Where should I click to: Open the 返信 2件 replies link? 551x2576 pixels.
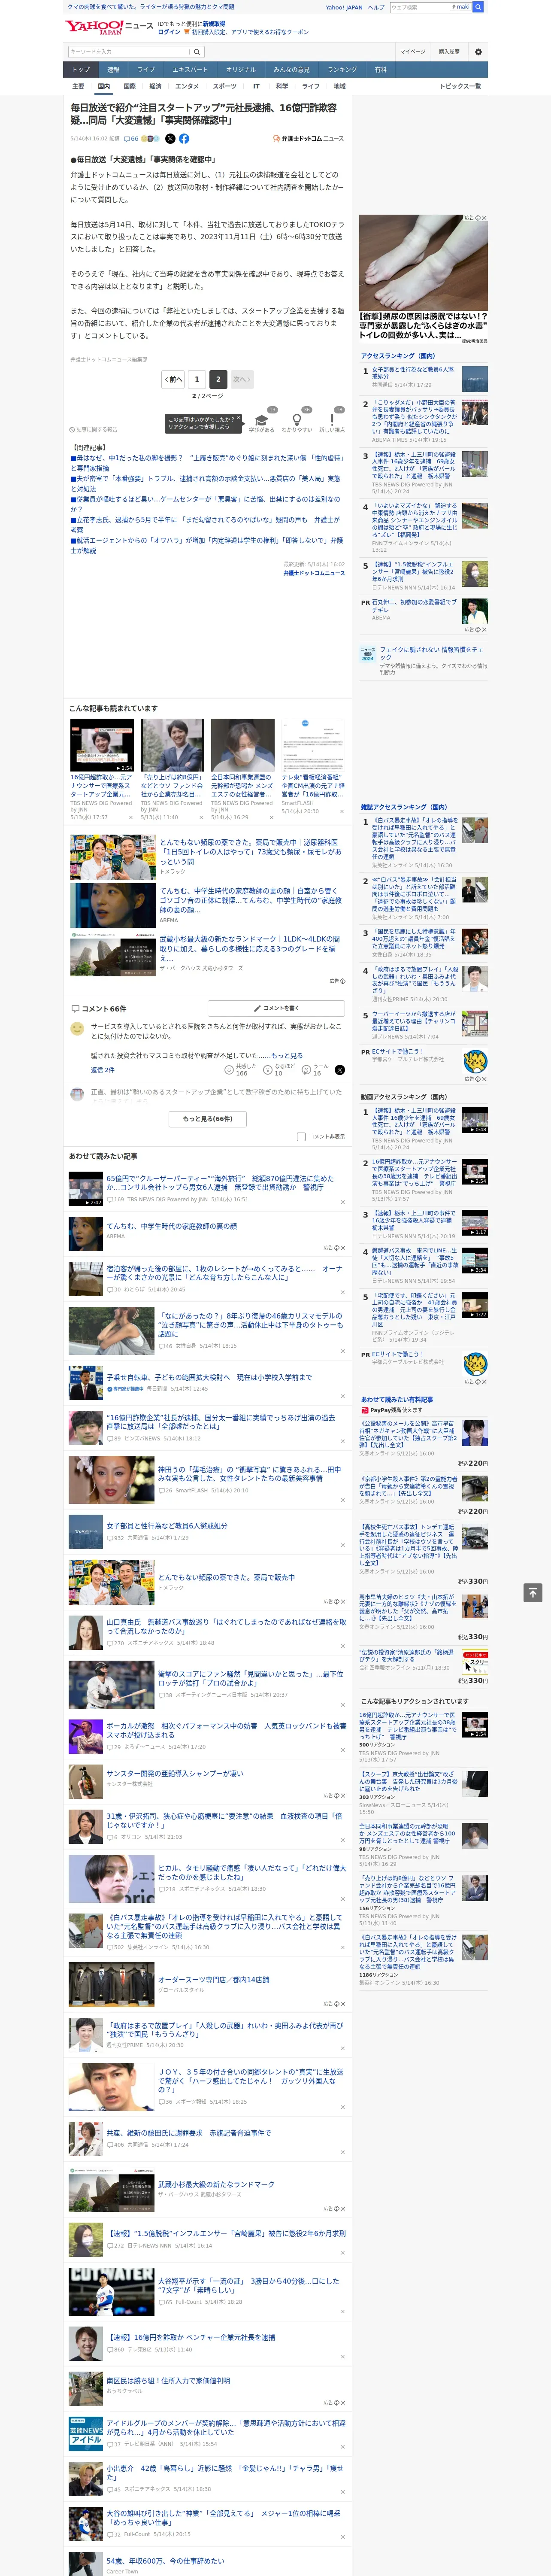click(x=103, y=1070)
